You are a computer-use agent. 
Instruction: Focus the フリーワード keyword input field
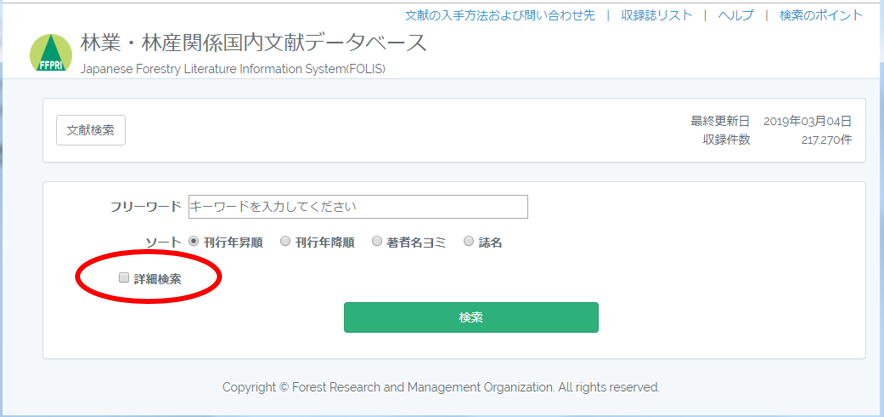coord(357,207)
